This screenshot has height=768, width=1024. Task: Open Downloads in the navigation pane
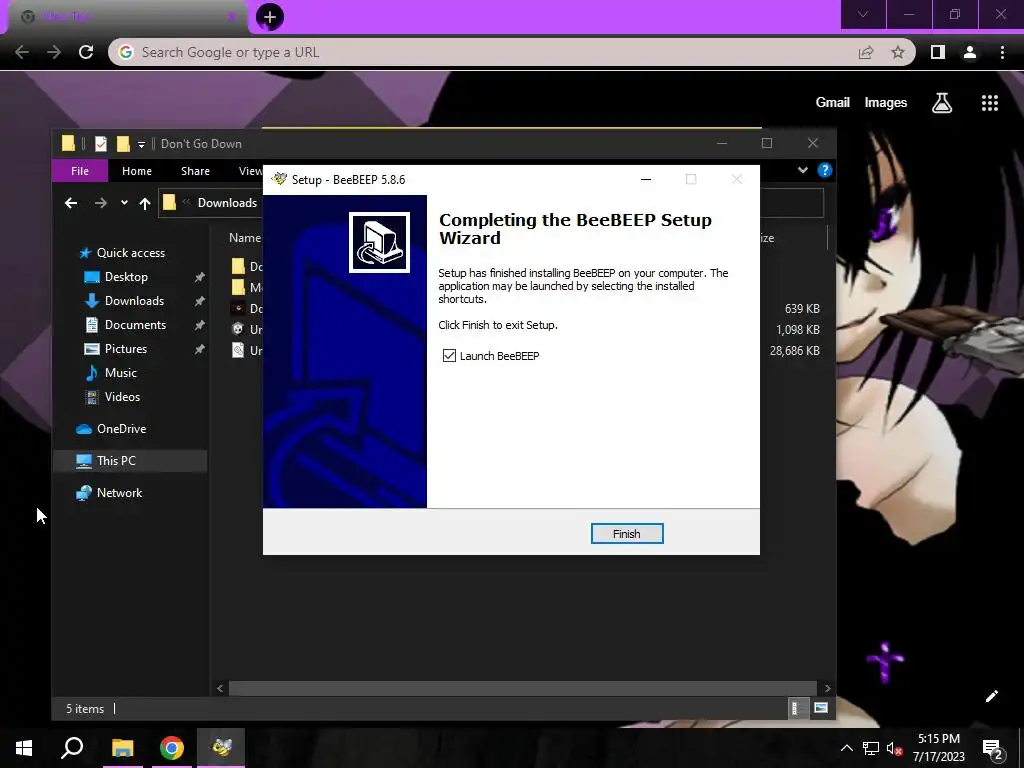coord(134,301)
